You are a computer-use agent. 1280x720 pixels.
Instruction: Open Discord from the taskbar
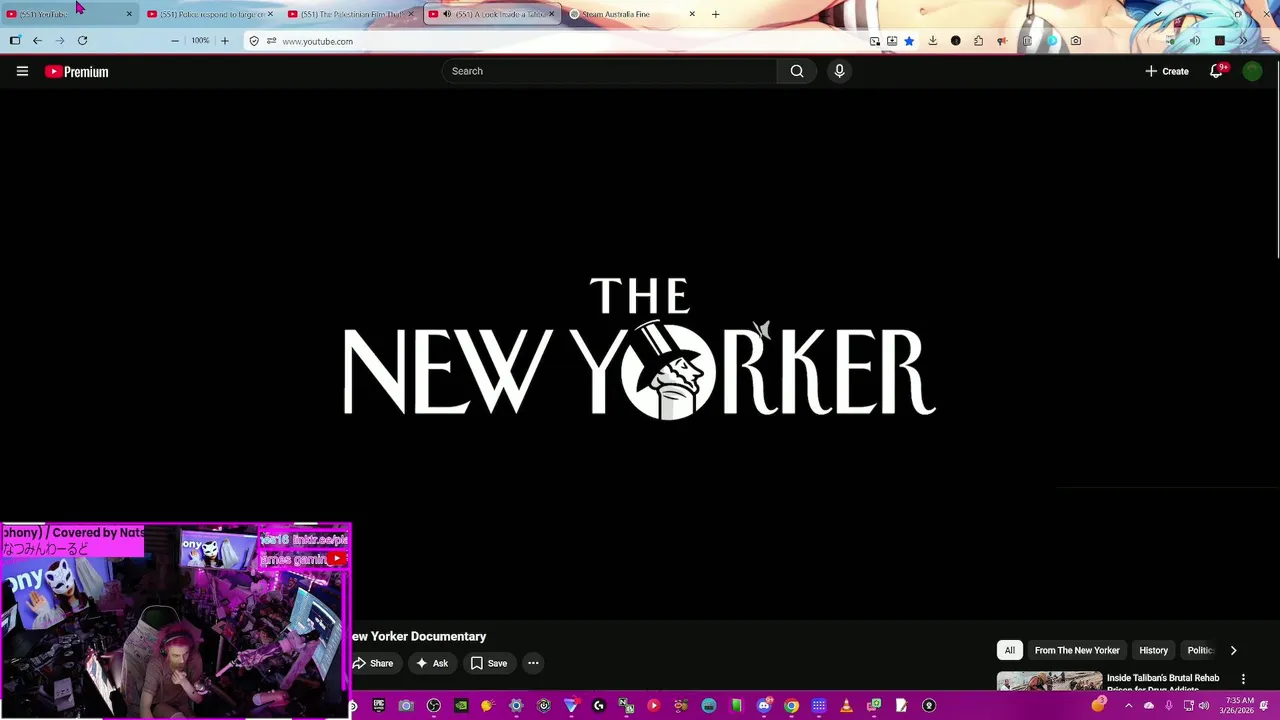click(764, 706)
